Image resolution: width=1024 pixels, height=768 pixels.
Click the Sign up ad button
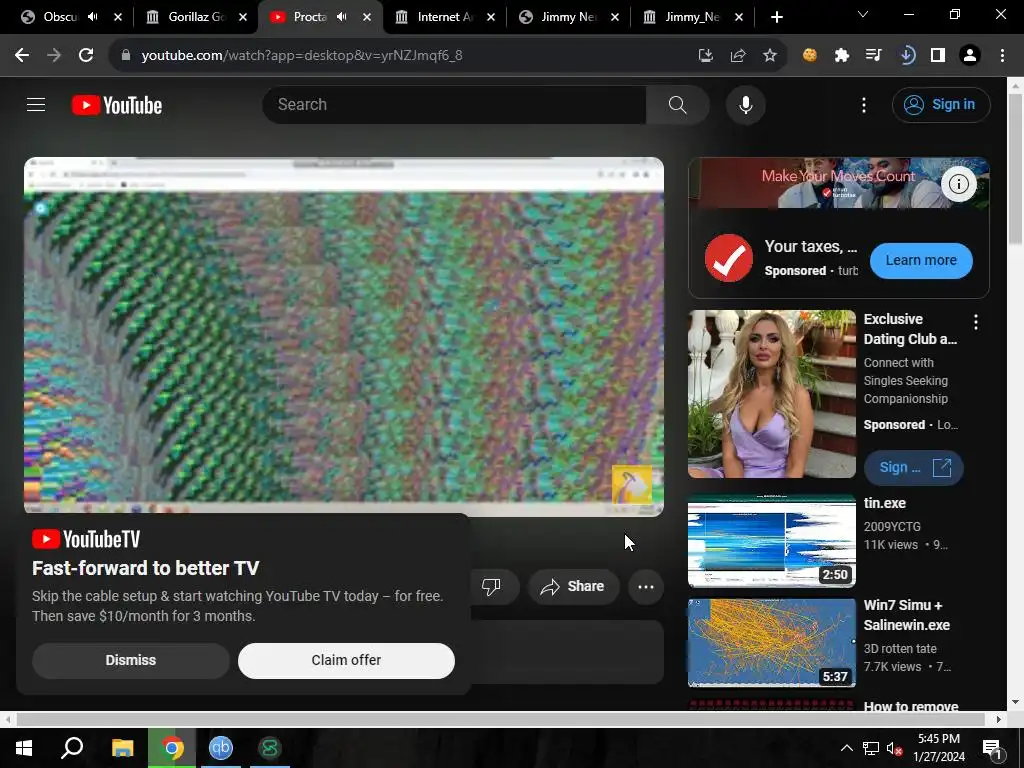[913, 468]
